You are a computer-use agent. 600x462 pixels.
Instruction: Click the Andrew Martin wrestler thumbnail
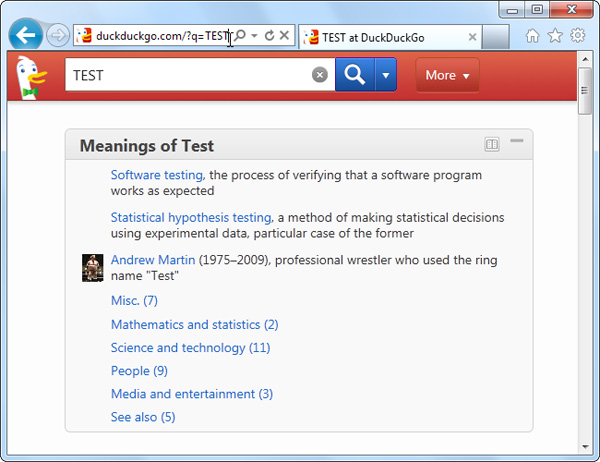click(x=93, y=267)
